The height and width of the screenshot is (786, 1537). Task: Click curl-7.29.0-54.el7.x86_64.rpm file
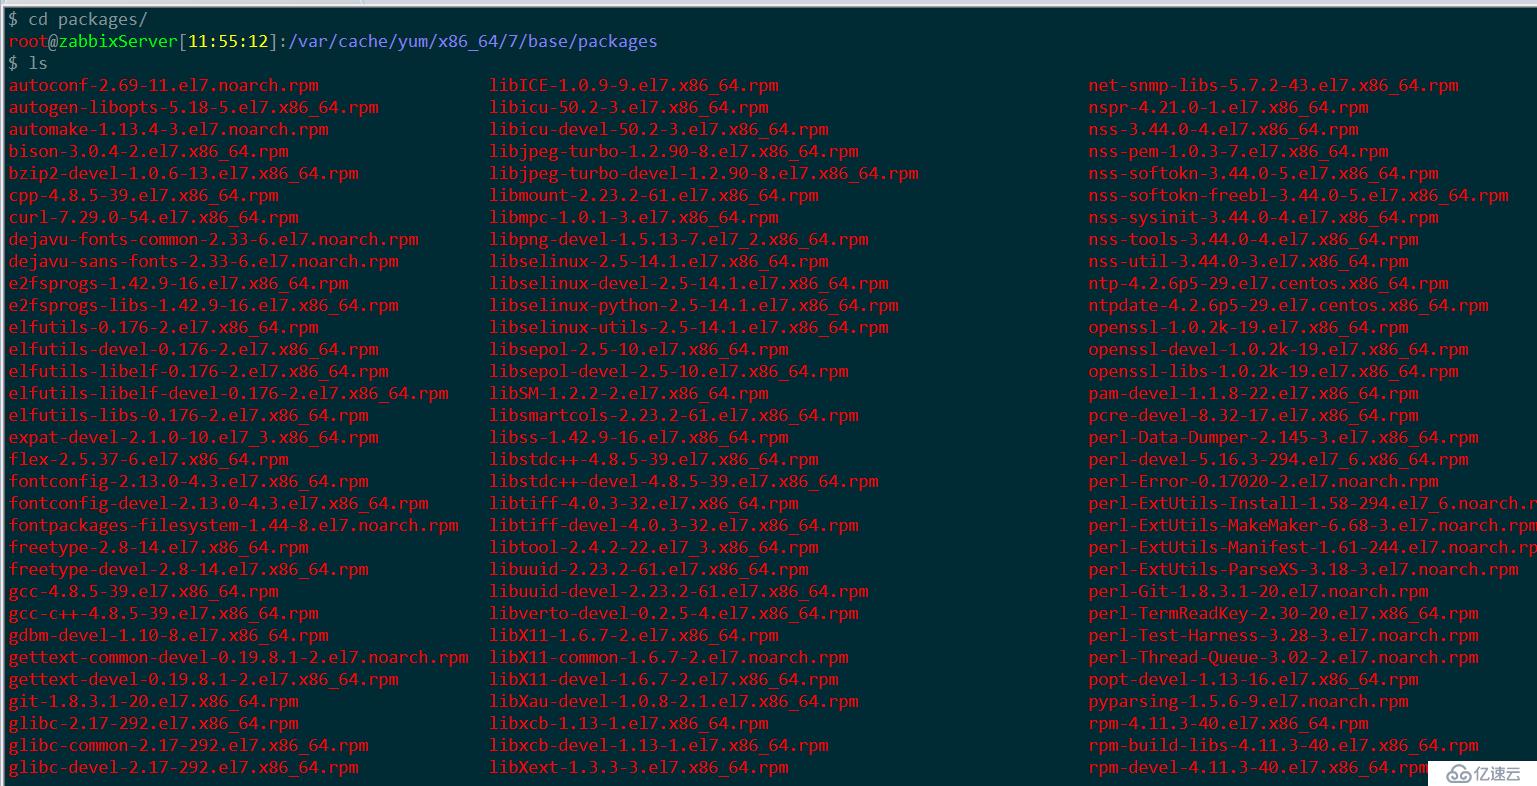pos(154,218)
